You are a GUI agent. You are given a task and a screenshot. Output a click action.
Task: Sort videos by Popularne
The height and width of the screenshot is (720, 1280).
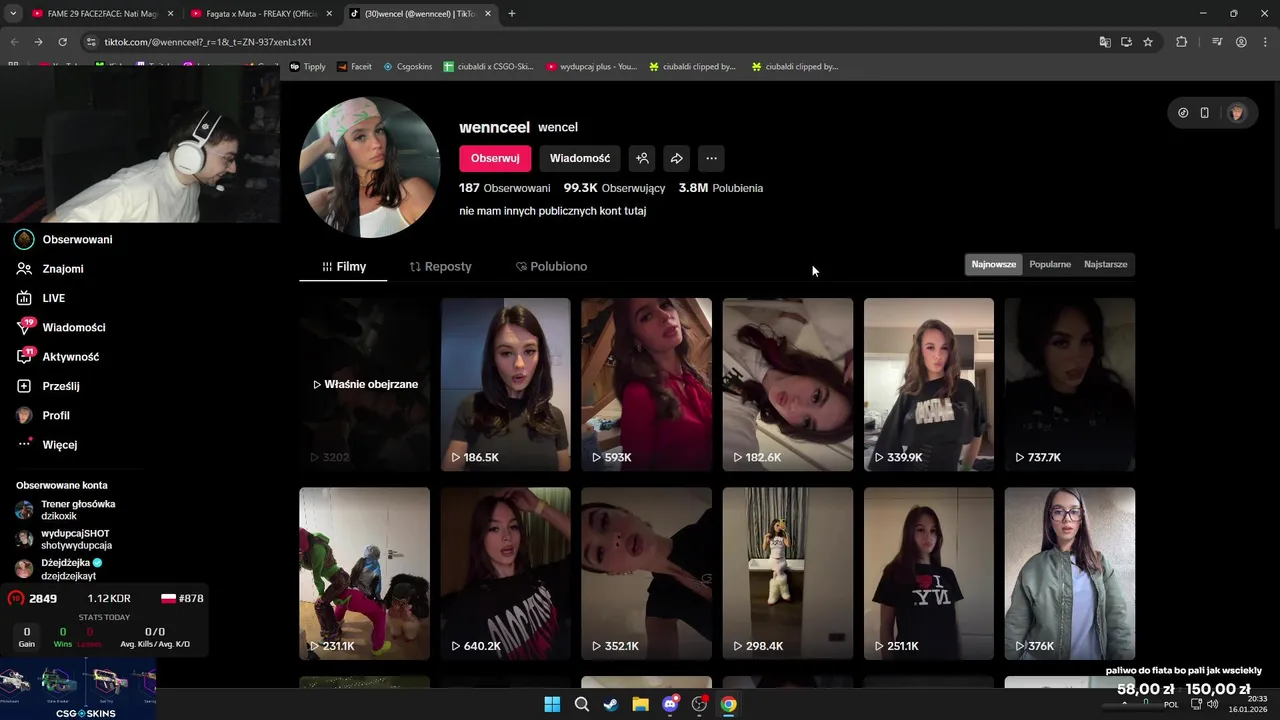[x=1050, y=264]
